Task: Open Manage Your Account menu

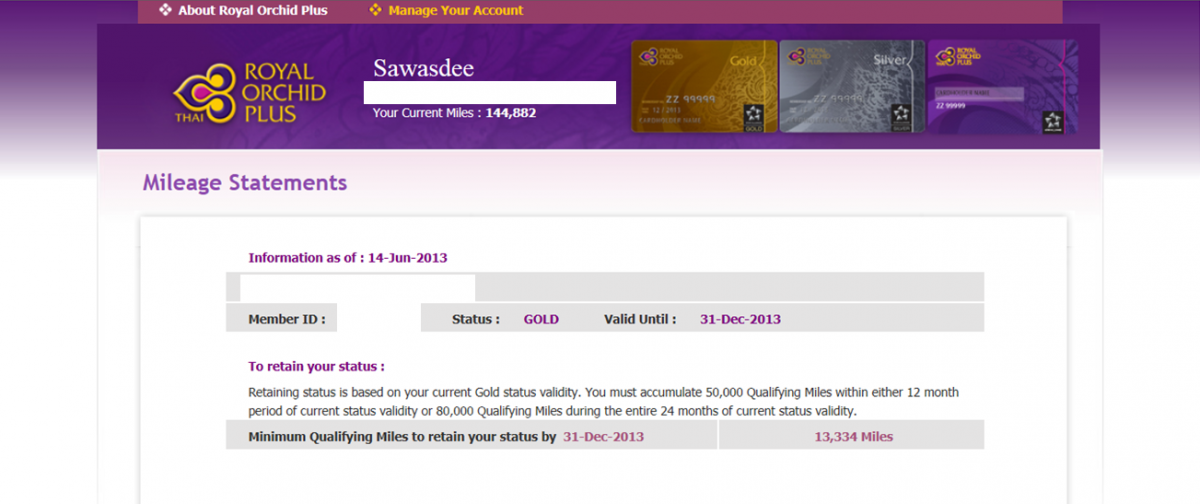Action: pos(456,11)
